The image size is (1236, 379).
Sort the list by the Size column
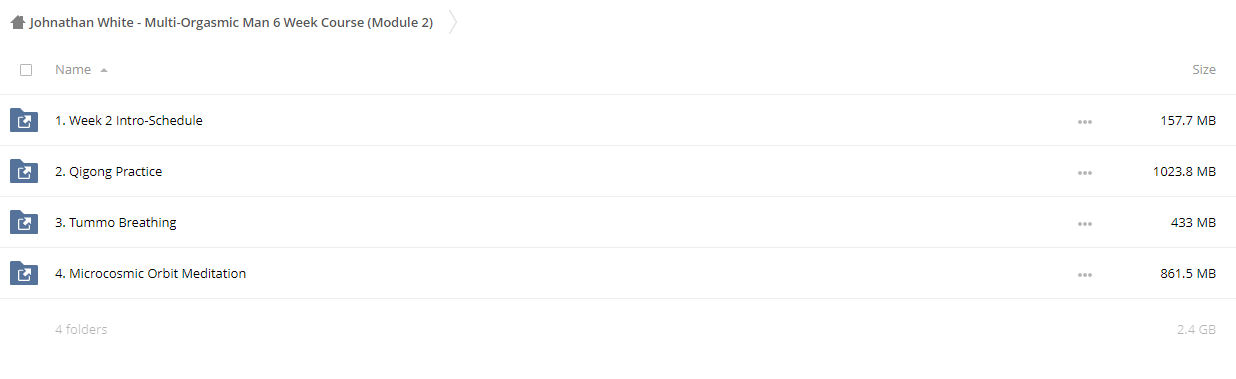(x=1204, y=70)
